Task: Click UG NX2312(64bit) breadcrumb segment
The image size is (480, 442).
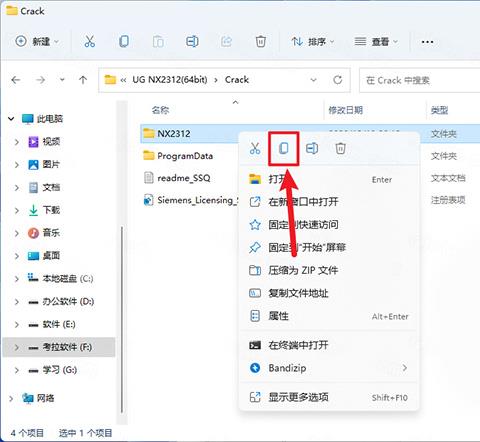Action: coord(170,80)
